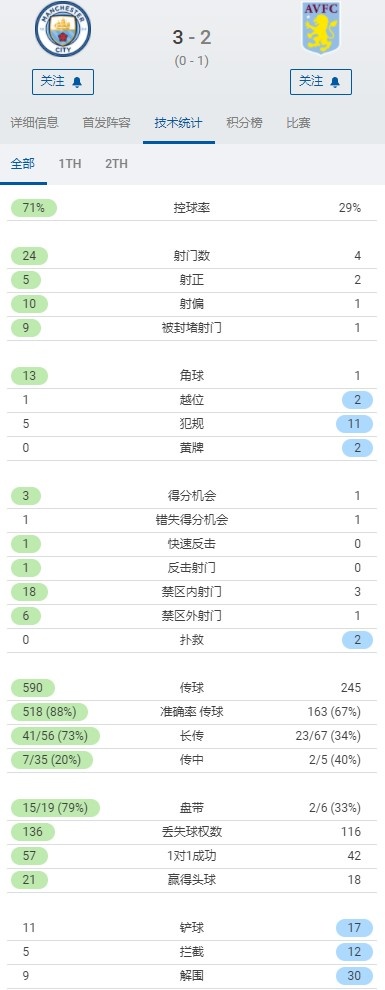Open the 详细信息 tab
This screenshot has width=385, height=990.
[x=34, y=123]
